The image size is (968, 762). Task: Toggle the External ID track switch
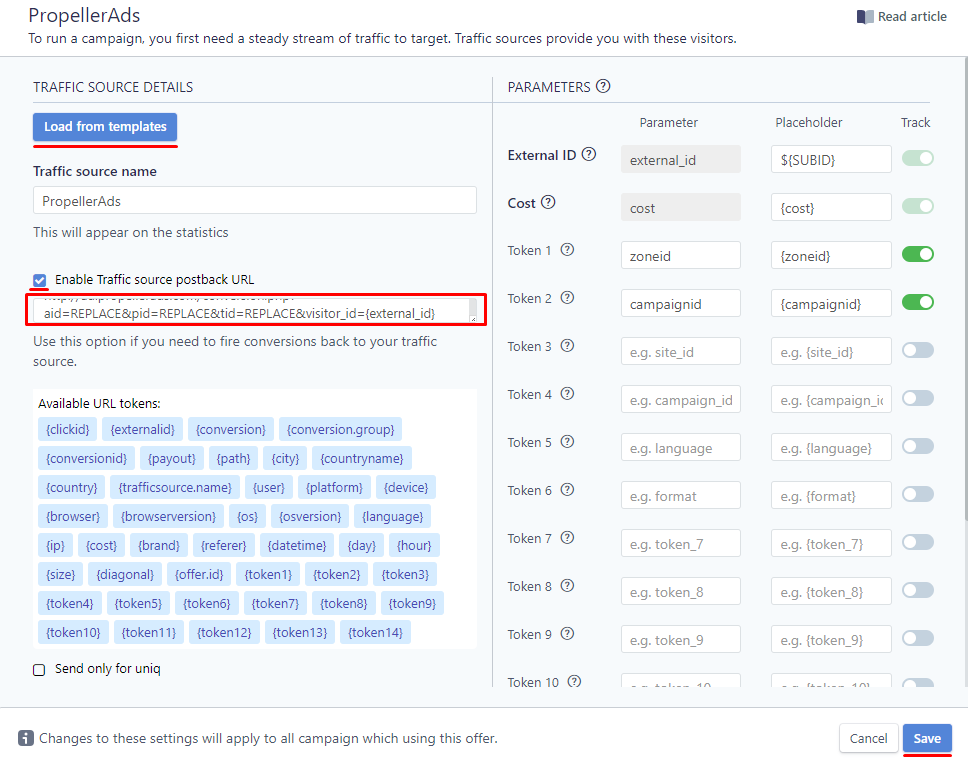917,158
